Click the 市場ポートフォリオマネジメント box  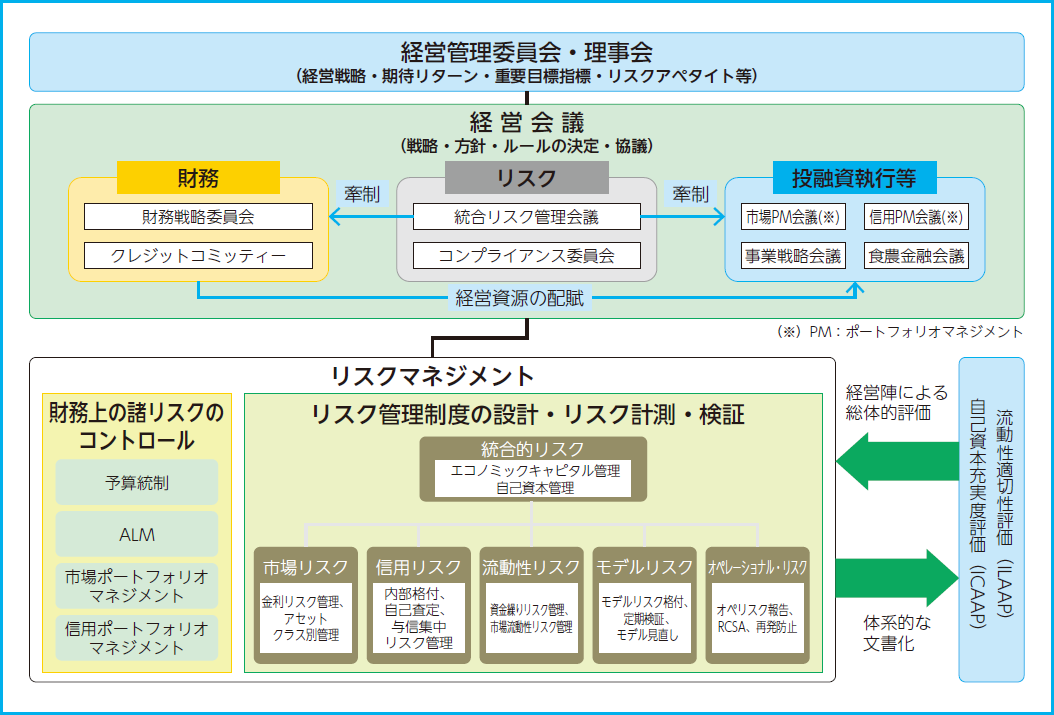[x=136, y=585]
